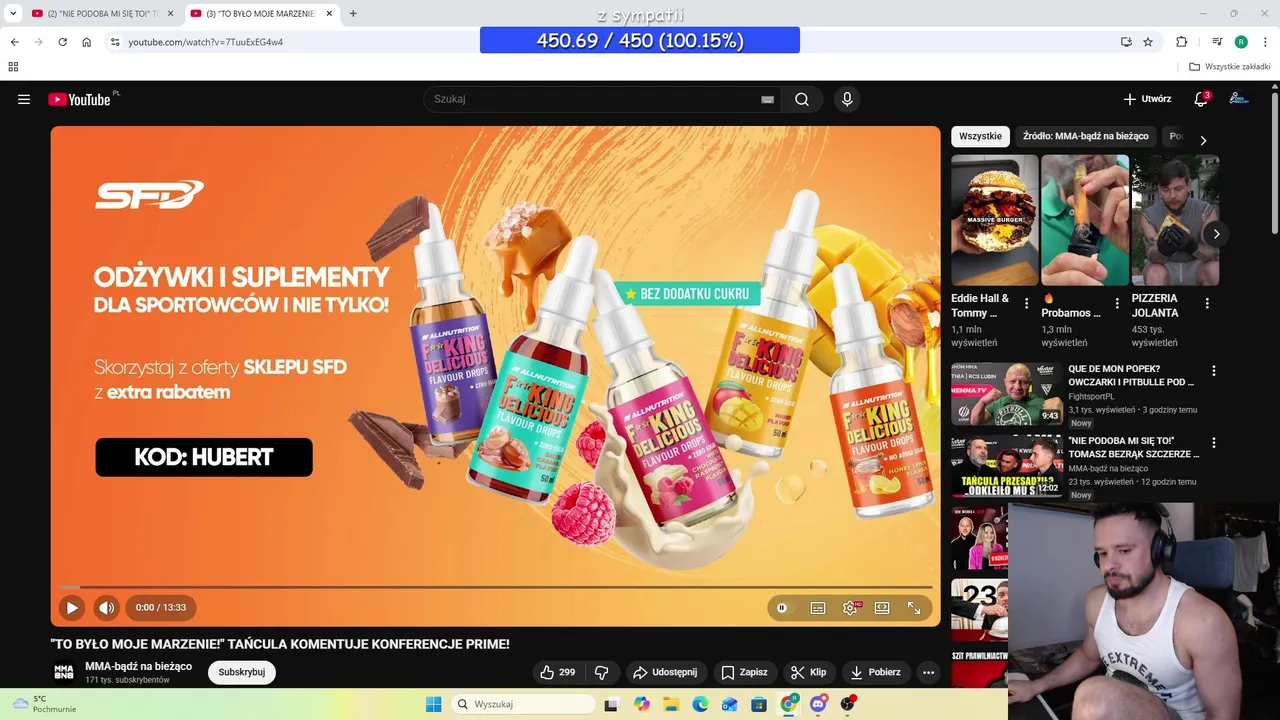Go to the browser home page
1280x720 pixels.
(x=87, y=42)
